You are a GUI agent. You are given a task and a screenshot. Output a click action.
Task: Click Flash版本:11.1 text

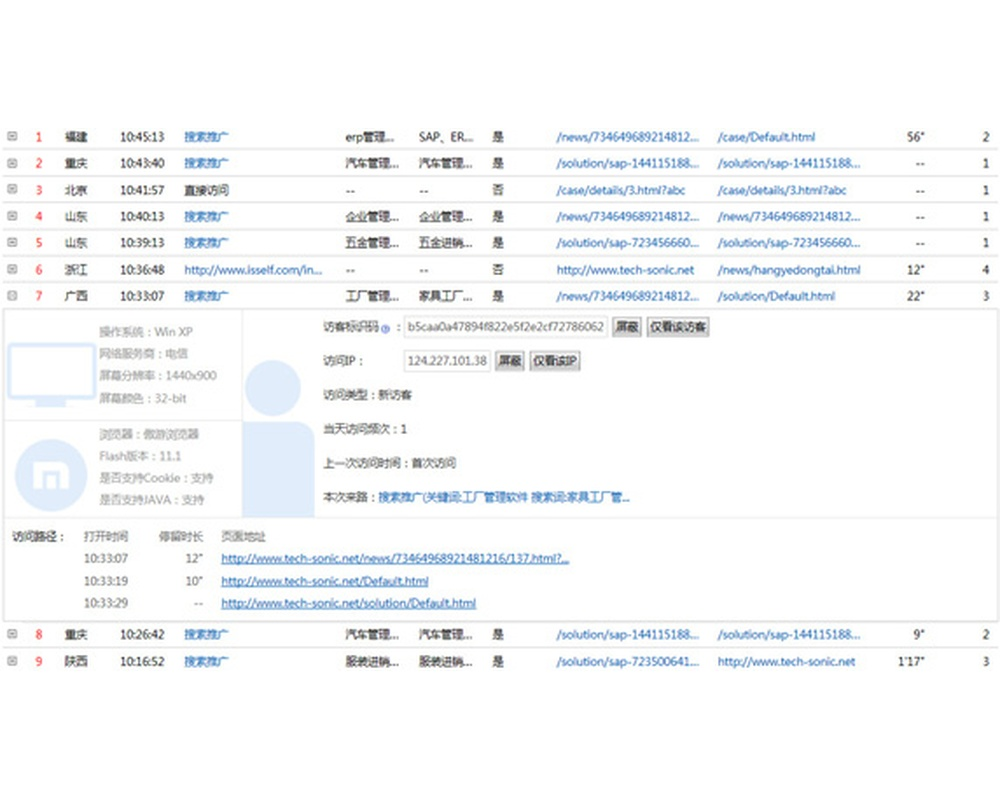140,456
